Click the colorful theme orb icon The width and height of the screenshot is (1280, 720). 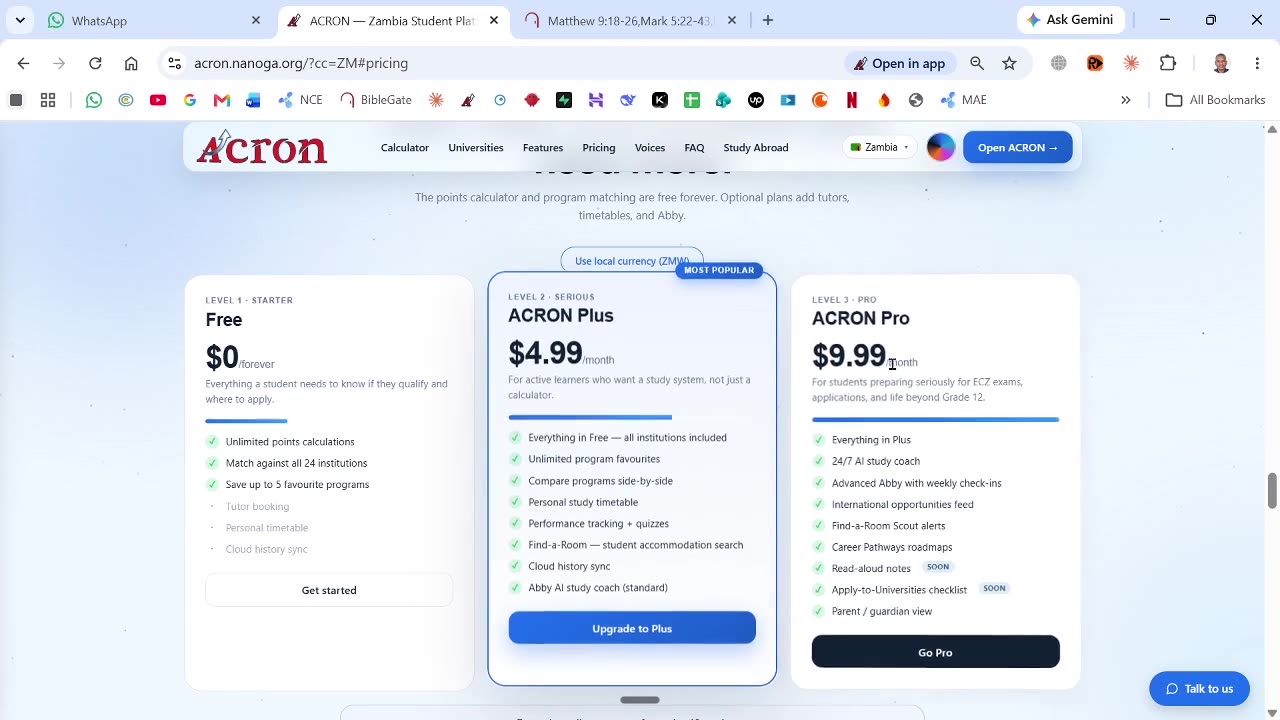(941, 147)
